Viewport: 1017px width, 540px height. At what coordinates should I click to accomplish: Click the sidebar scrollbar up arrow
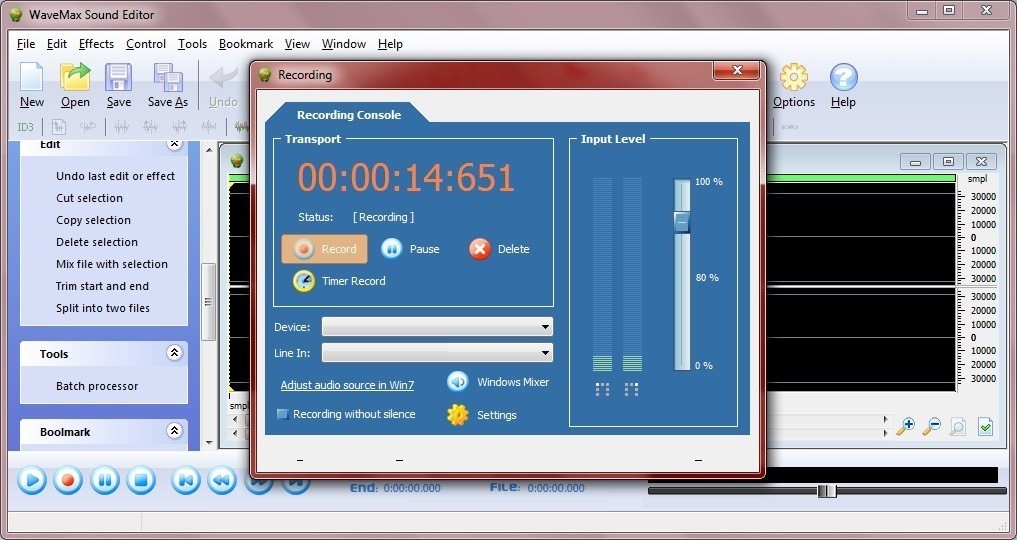click(x=209, y=150)
